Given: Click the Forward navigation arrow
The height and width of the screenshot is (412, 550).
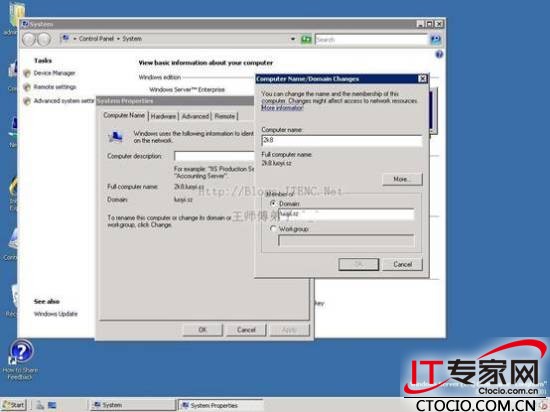Looking at the screenshot, I should [x=44, y=39].
